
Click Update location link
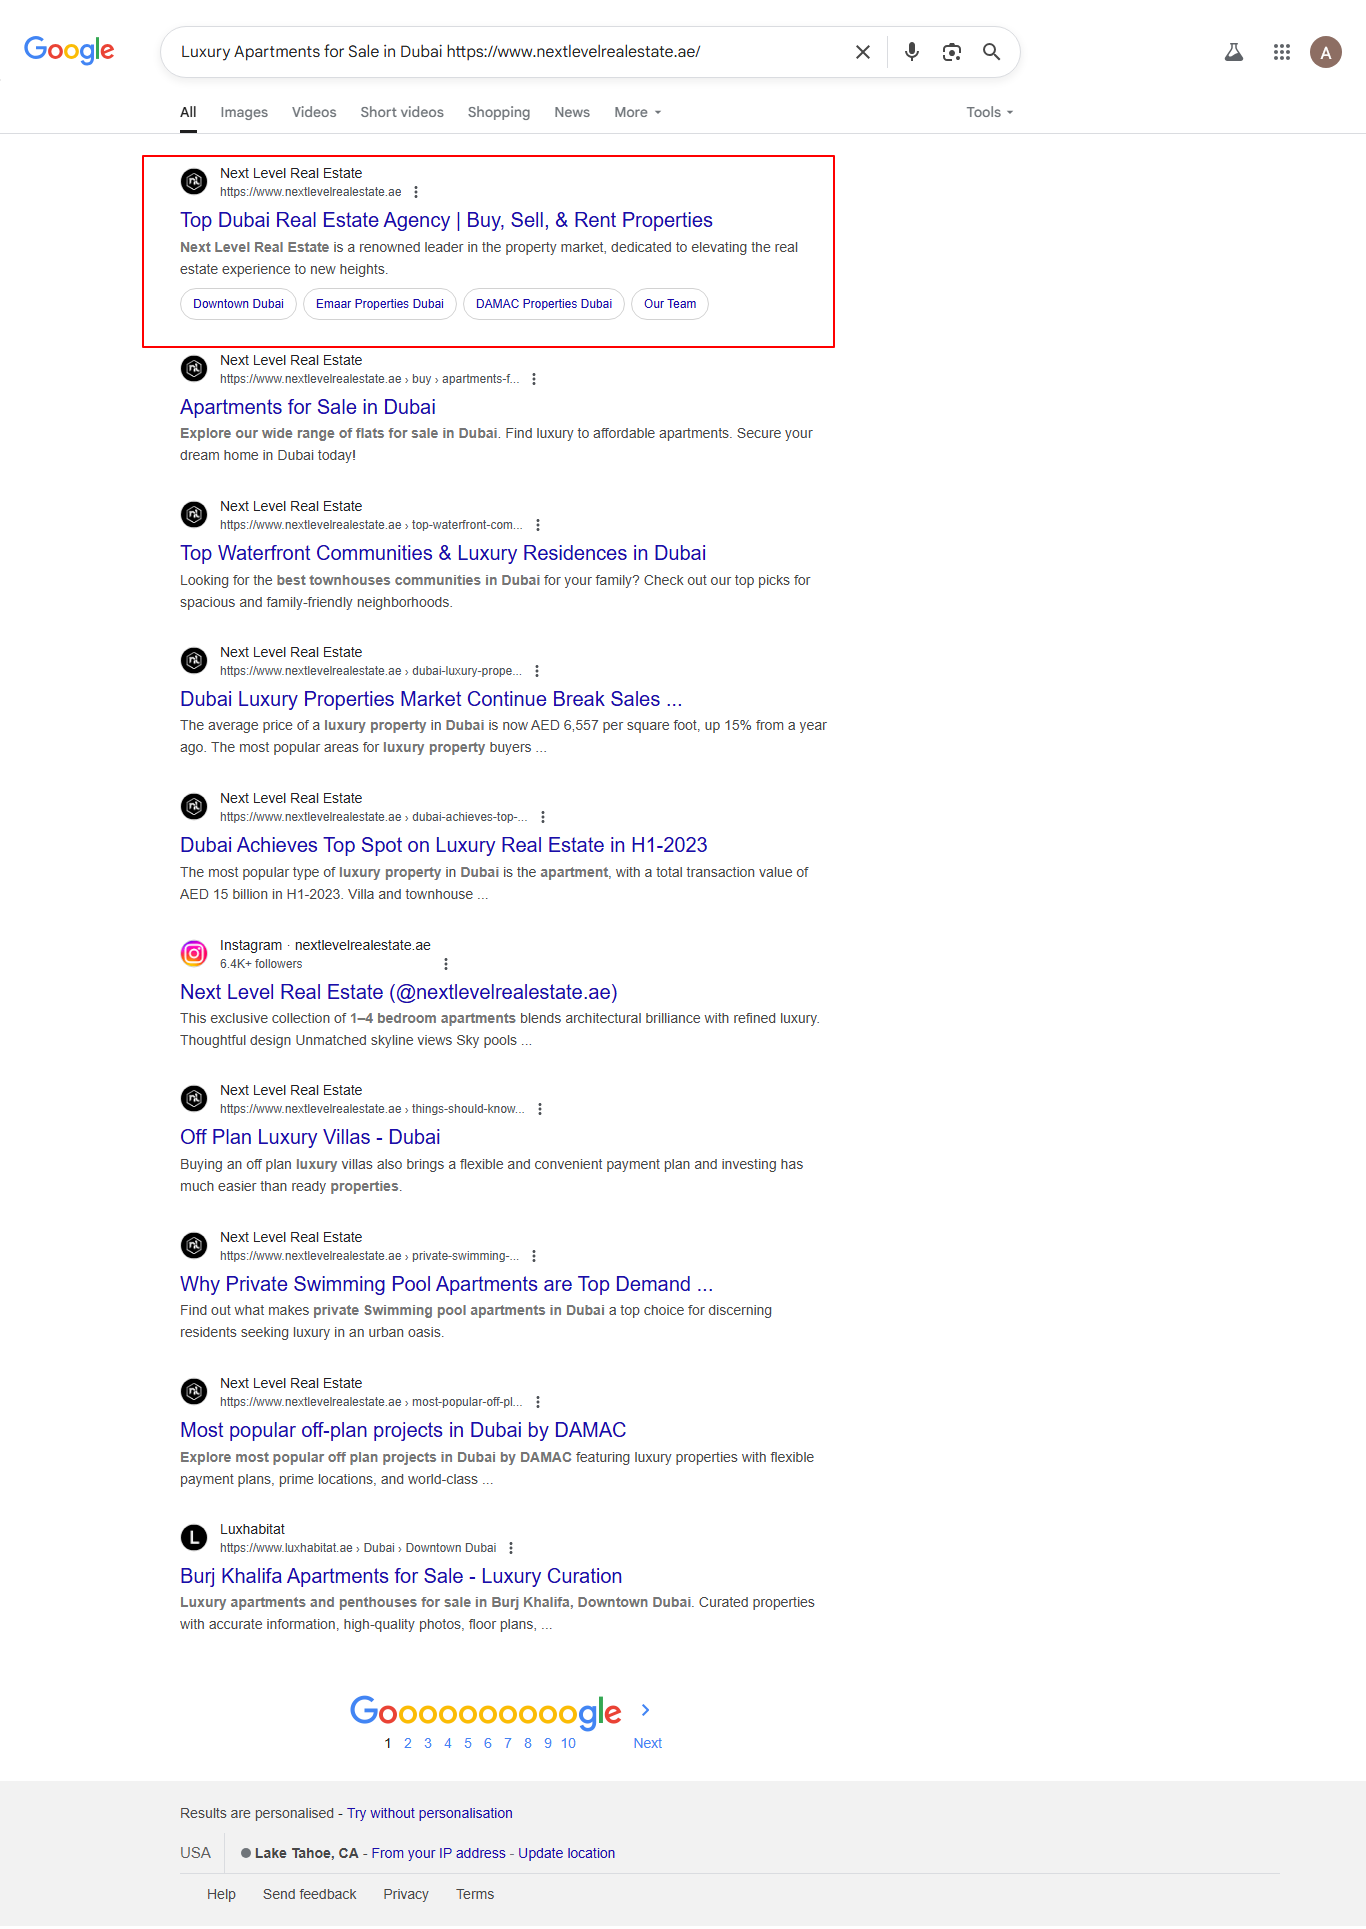[x=567, y=1853]
